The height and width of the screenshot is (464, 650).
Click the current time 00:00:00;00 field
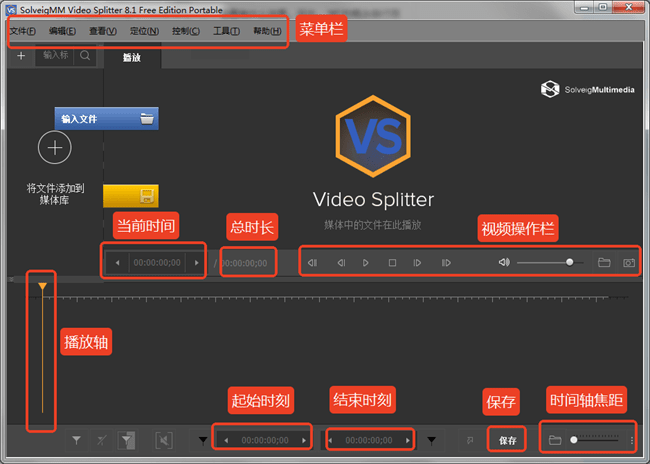(157, 263)
